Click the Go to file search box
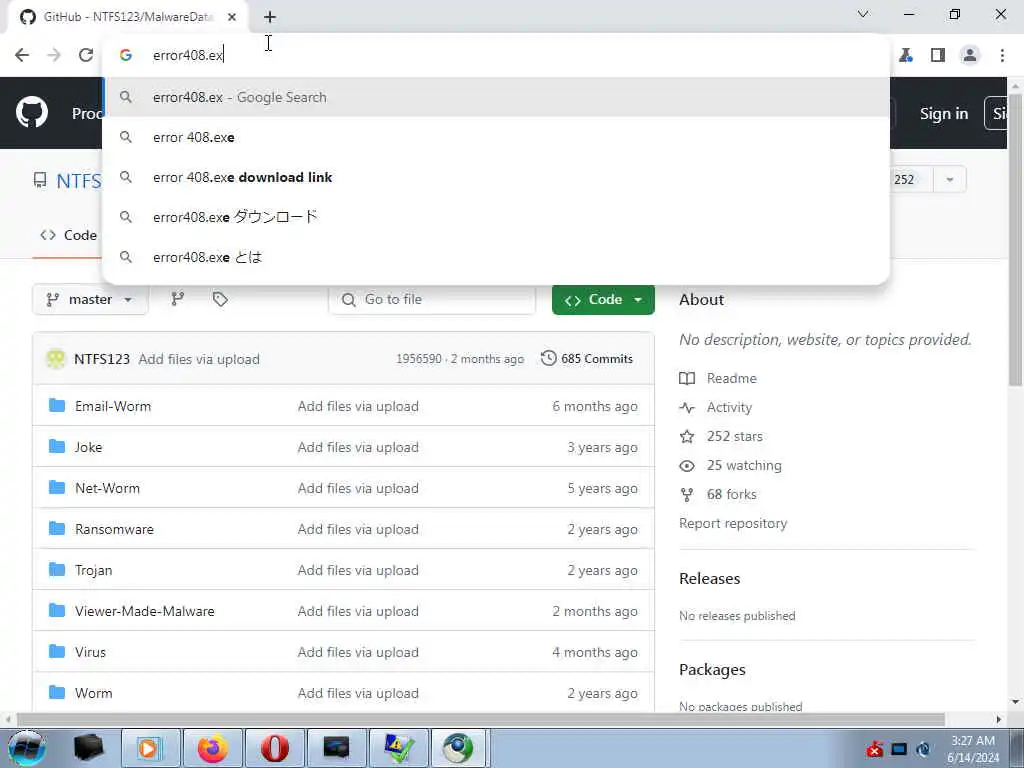The width and height of the screenshot is (1024, 768). point(432,299)
